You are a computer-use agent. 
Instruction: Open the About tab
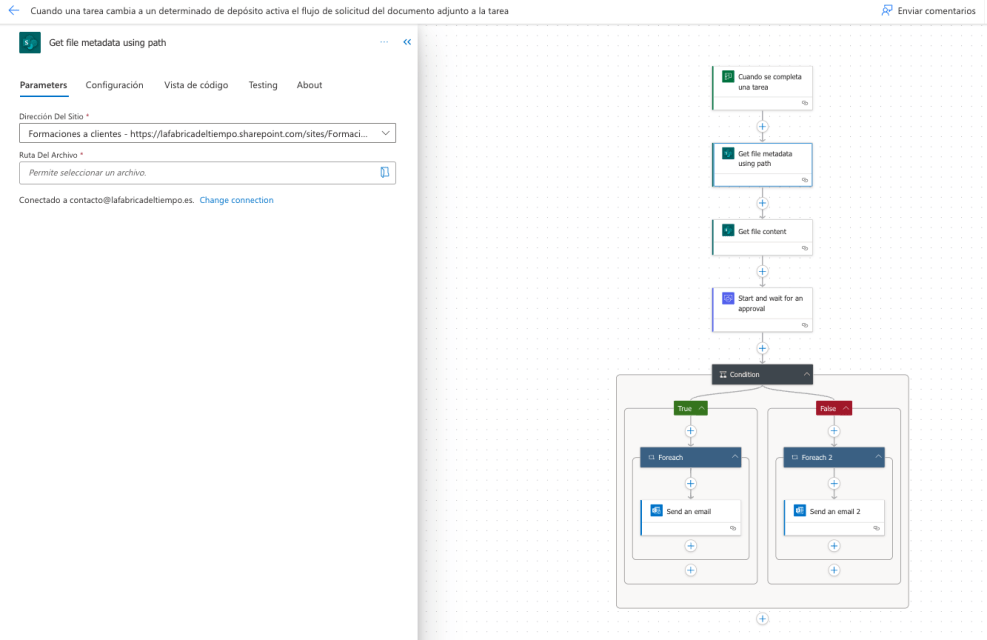[x=310, y=85]
